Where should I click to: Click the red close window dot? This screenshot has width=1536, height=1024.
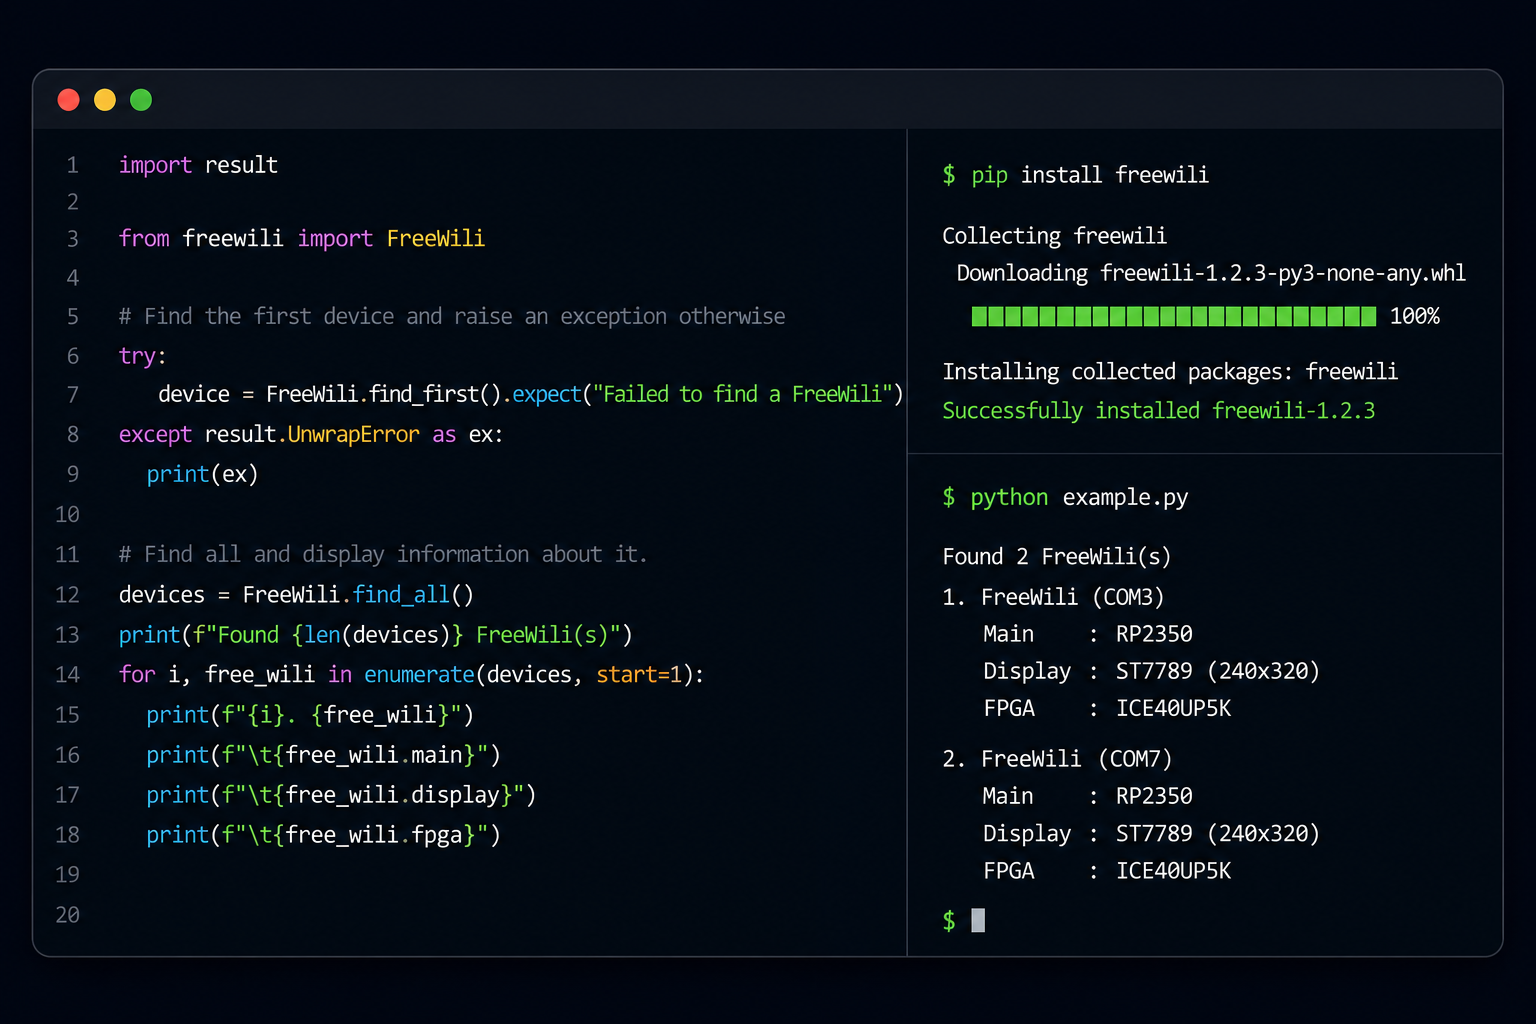point(68,100)
